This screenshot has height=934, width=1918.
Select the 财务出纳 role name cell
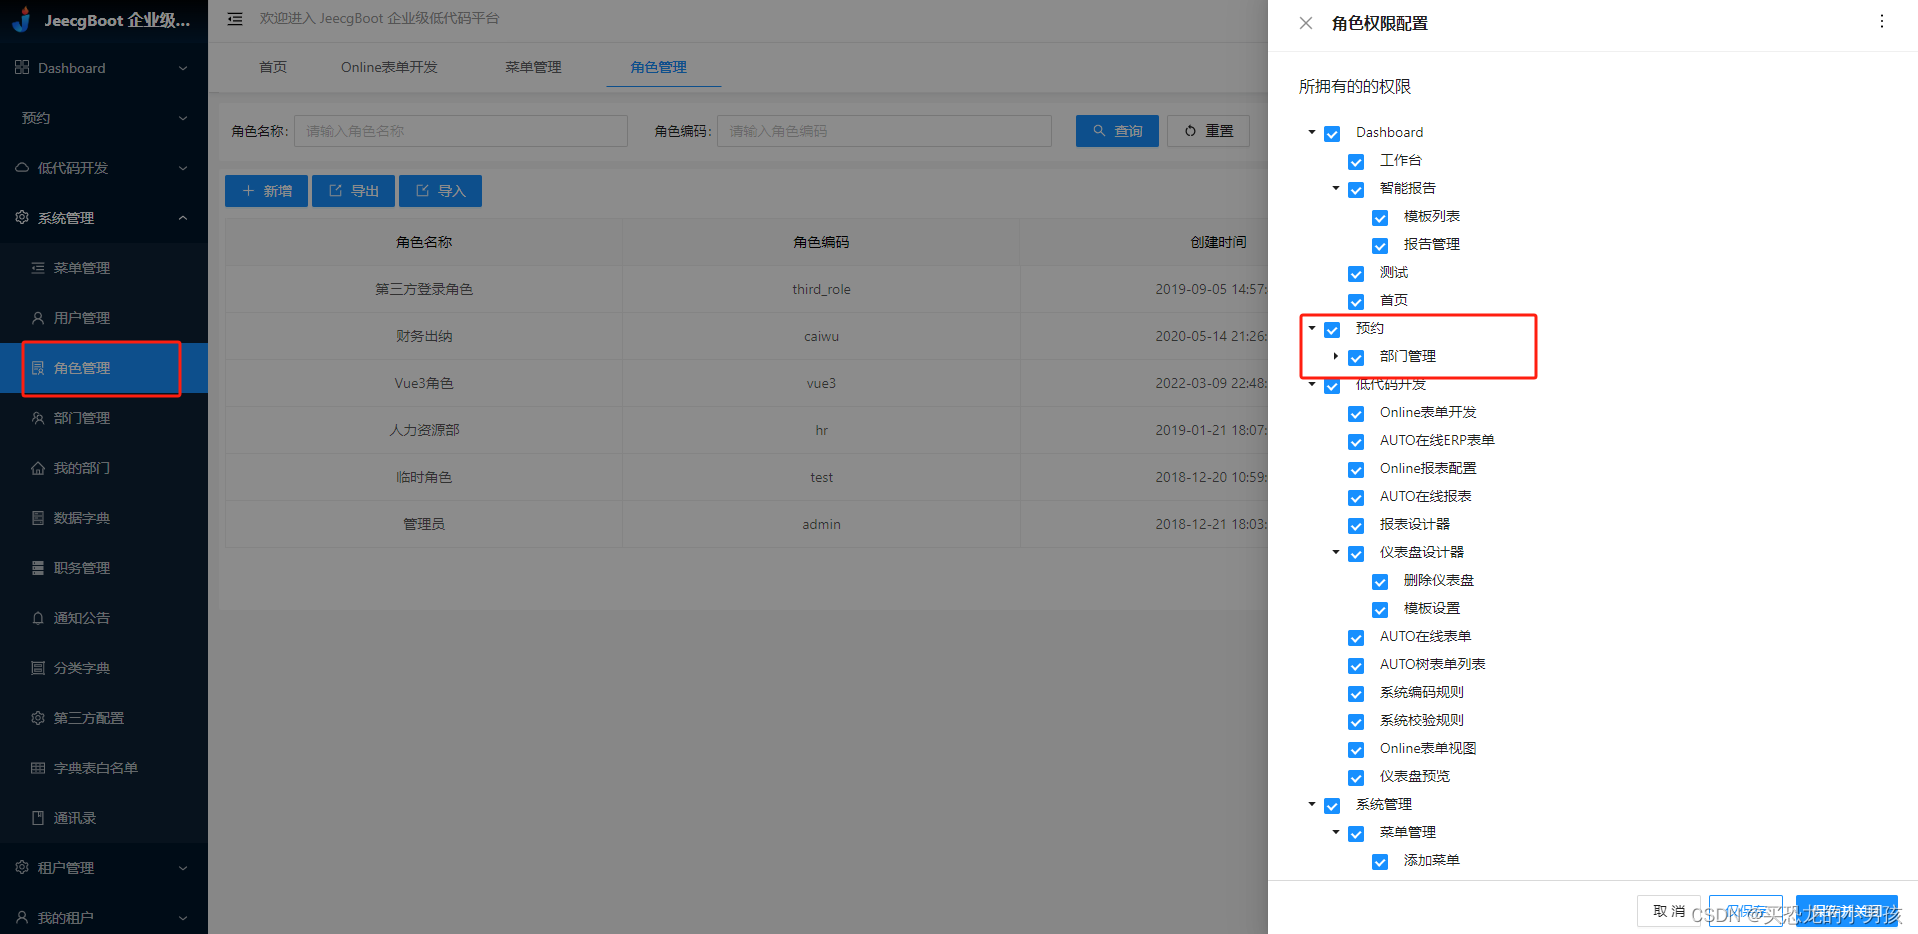424,336
